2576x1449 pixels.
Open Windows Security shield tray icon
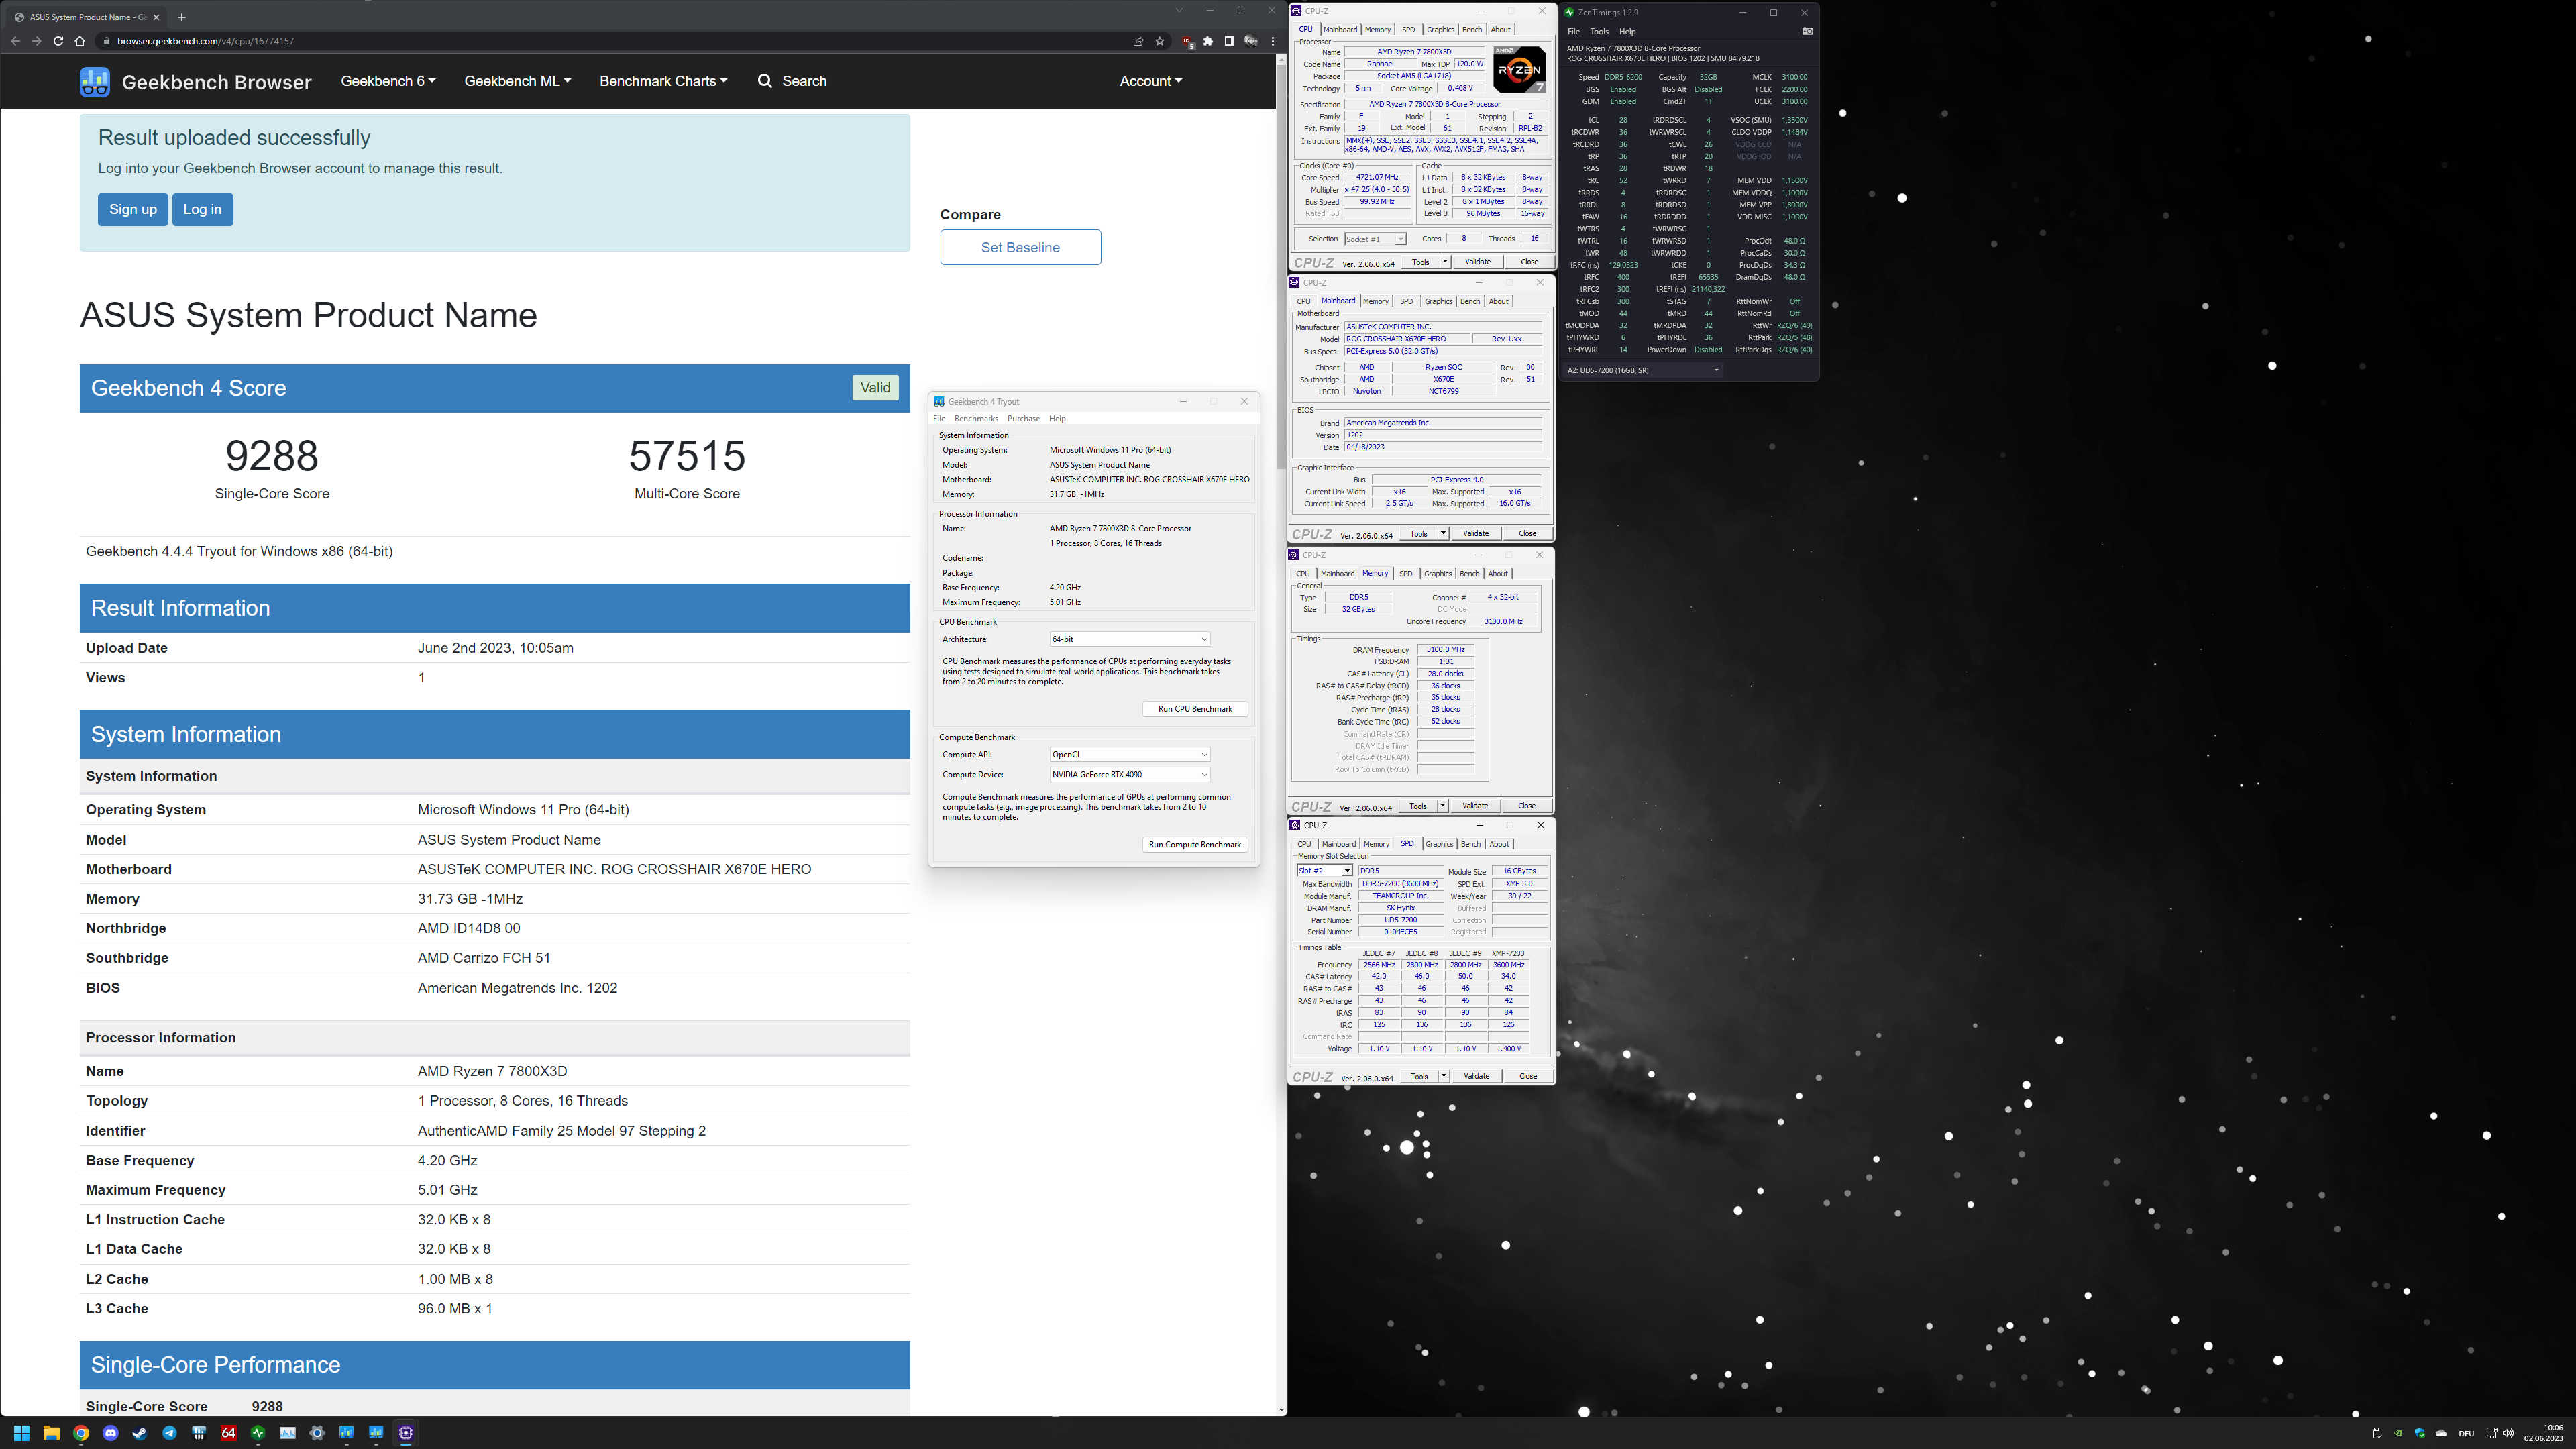2420,1433
